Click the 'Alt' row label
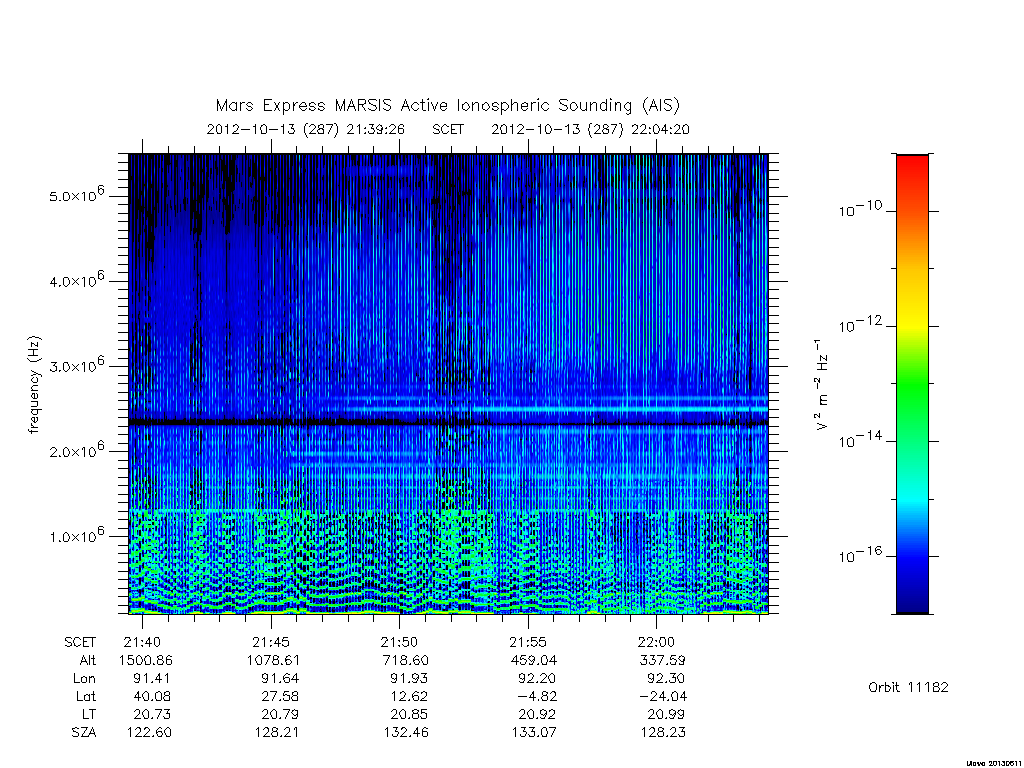The width and height of the screenshot is (1024, 768). [88, 660]
